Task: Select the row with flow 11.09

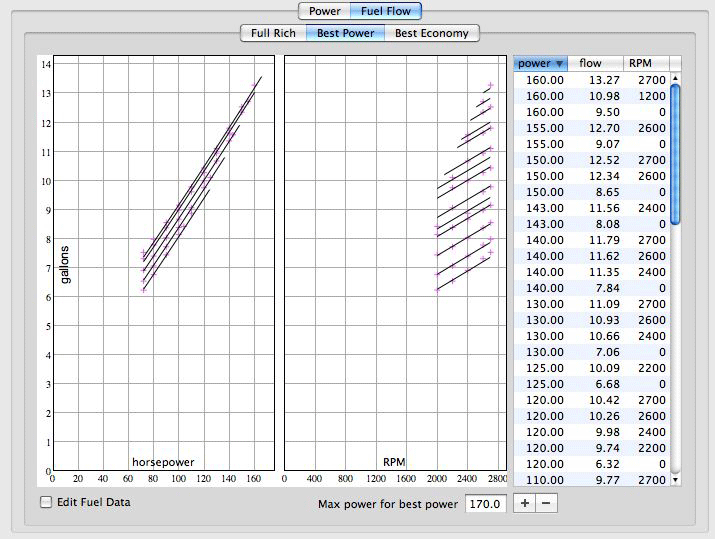Action: [x=592, y=304]
